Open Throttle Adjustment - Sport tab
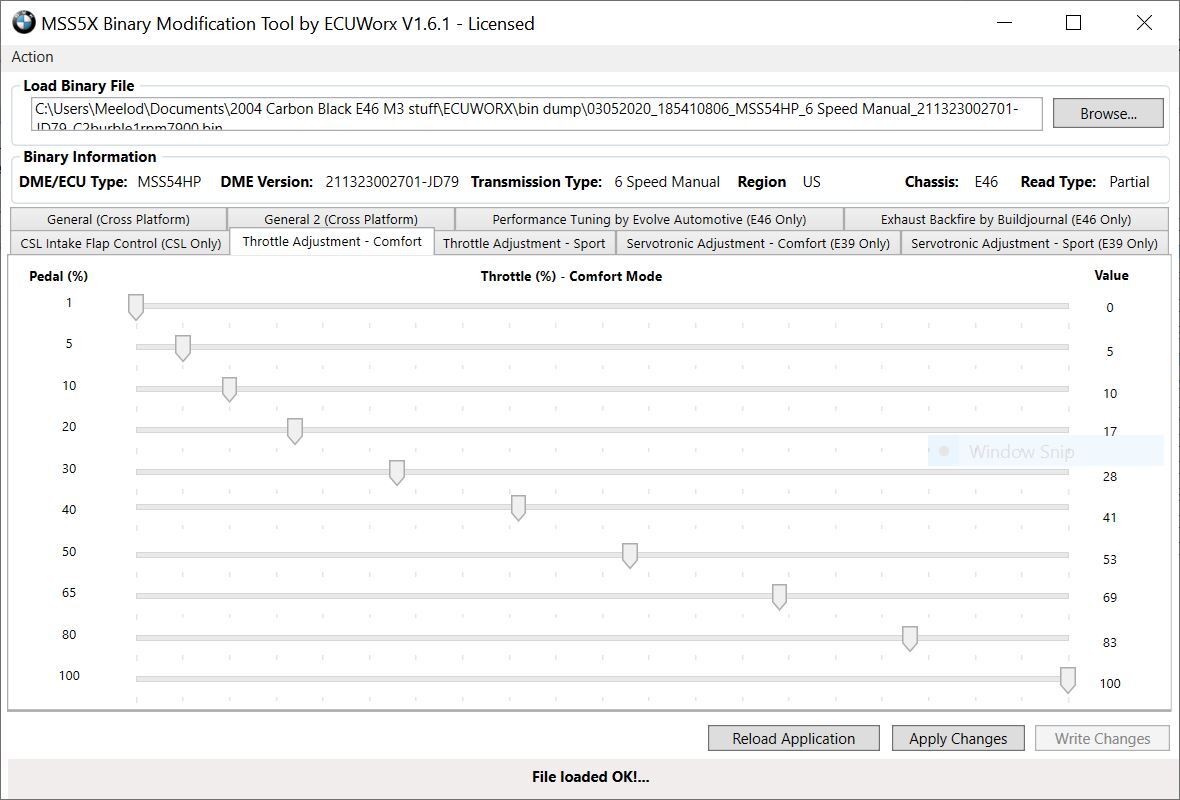The height and width of the screenshot is (800, 1180). point(524,243)
